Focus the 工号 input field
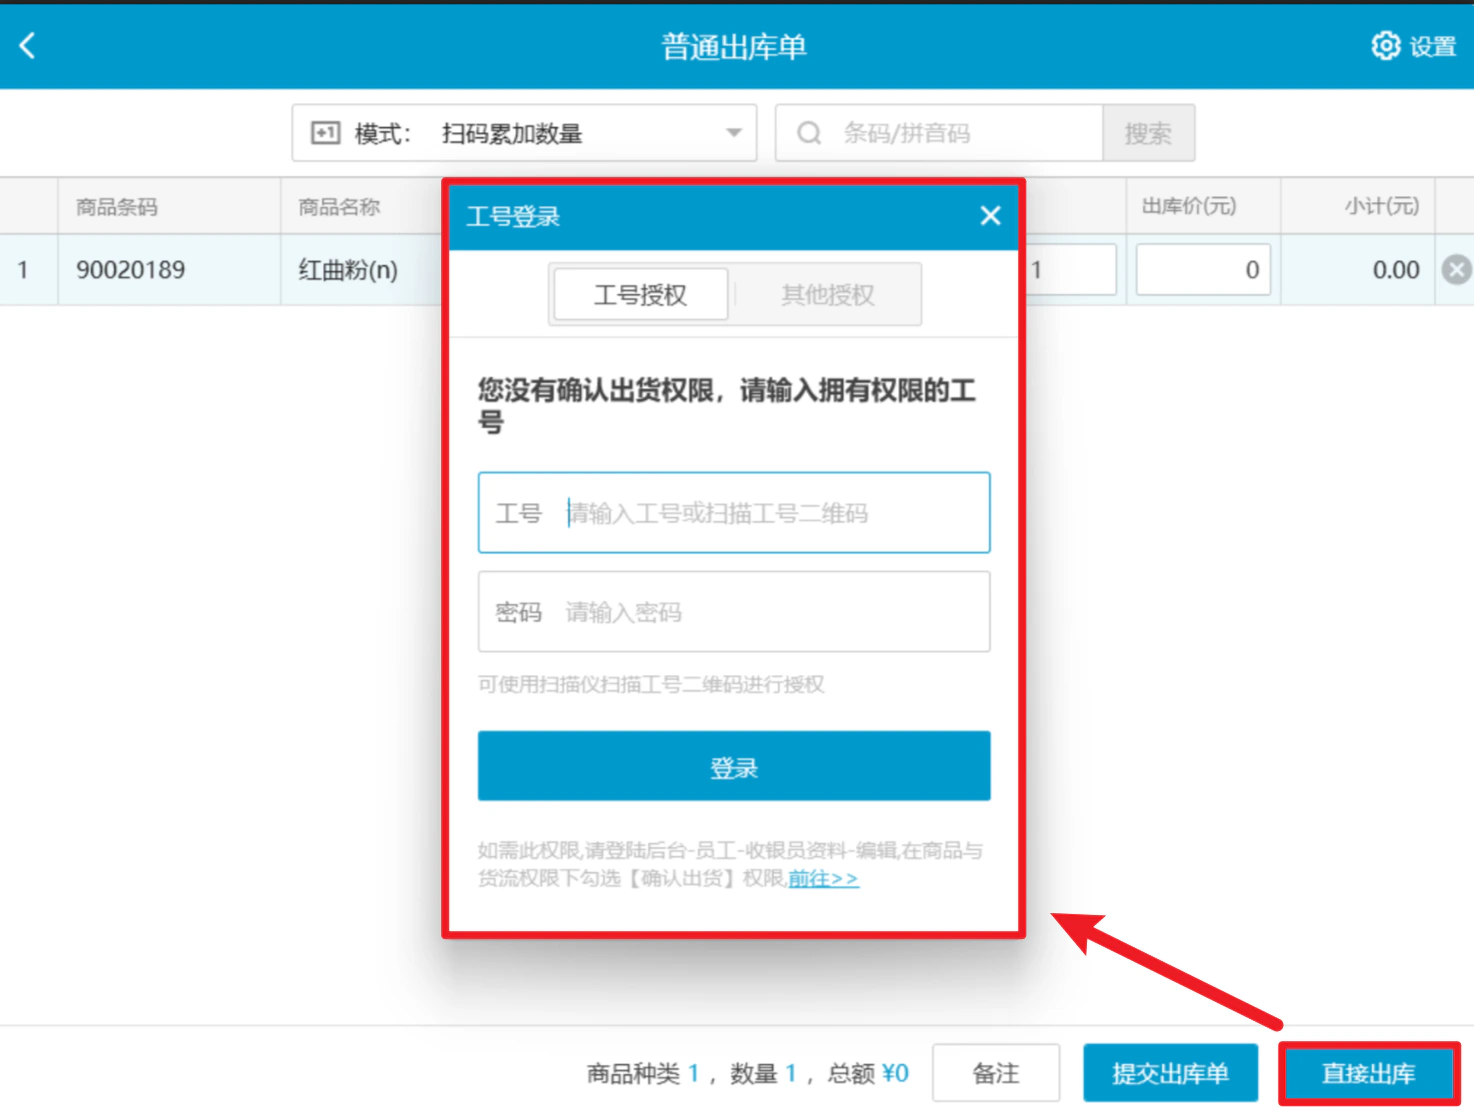The width and height of the screenshot is (1474, 1107). coord(734,513)
